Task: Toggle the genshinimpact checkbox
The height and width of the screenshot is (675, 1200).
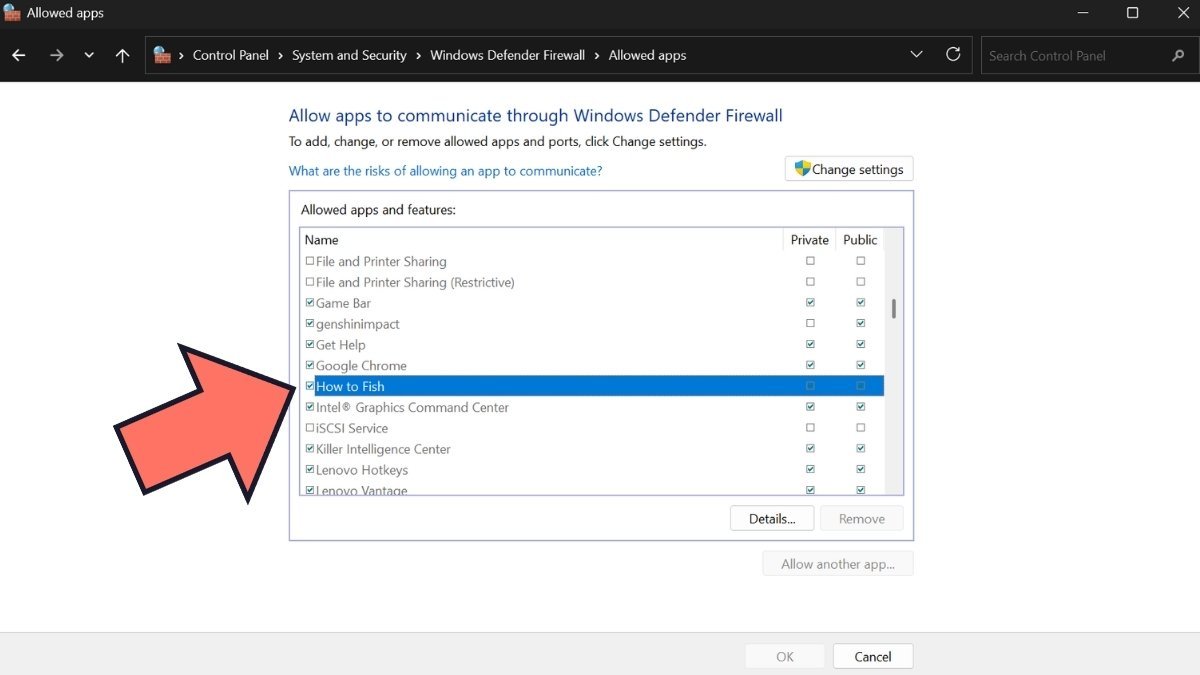Action: 310,324
